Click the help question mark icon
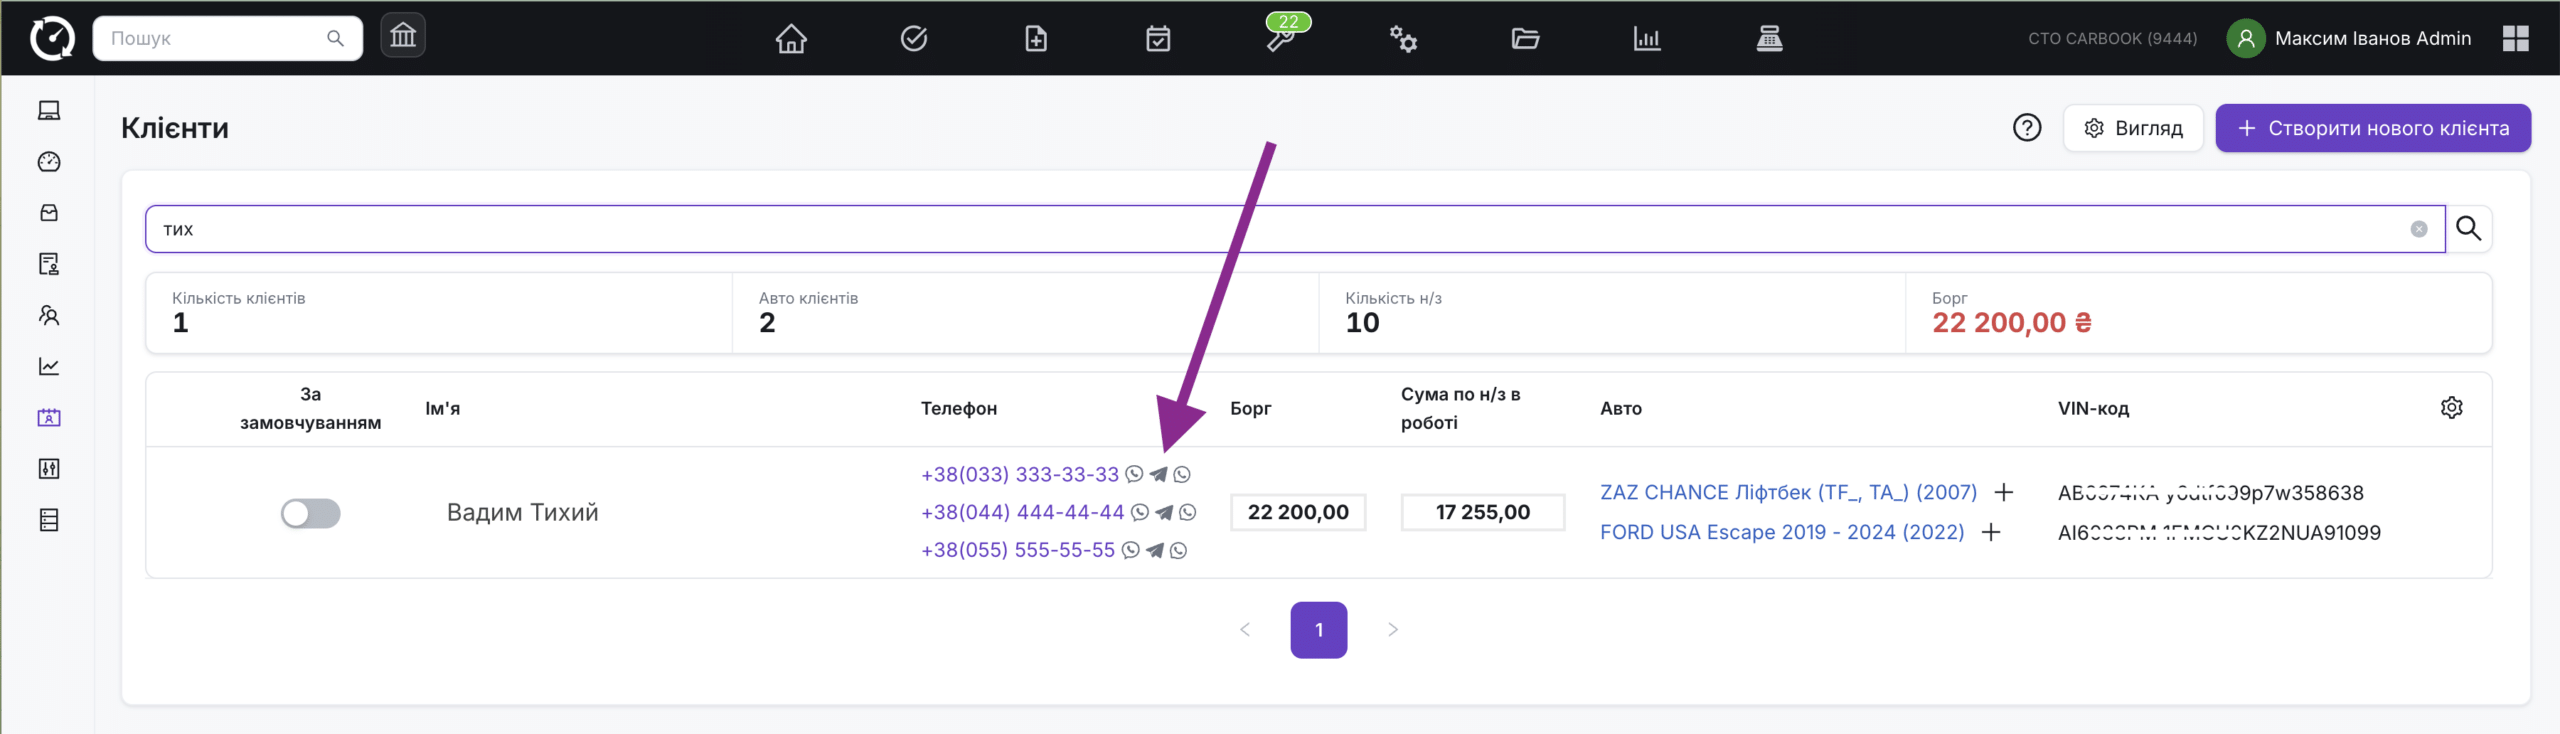Viewport: 2560px width, 734px height. point(2027,128)
